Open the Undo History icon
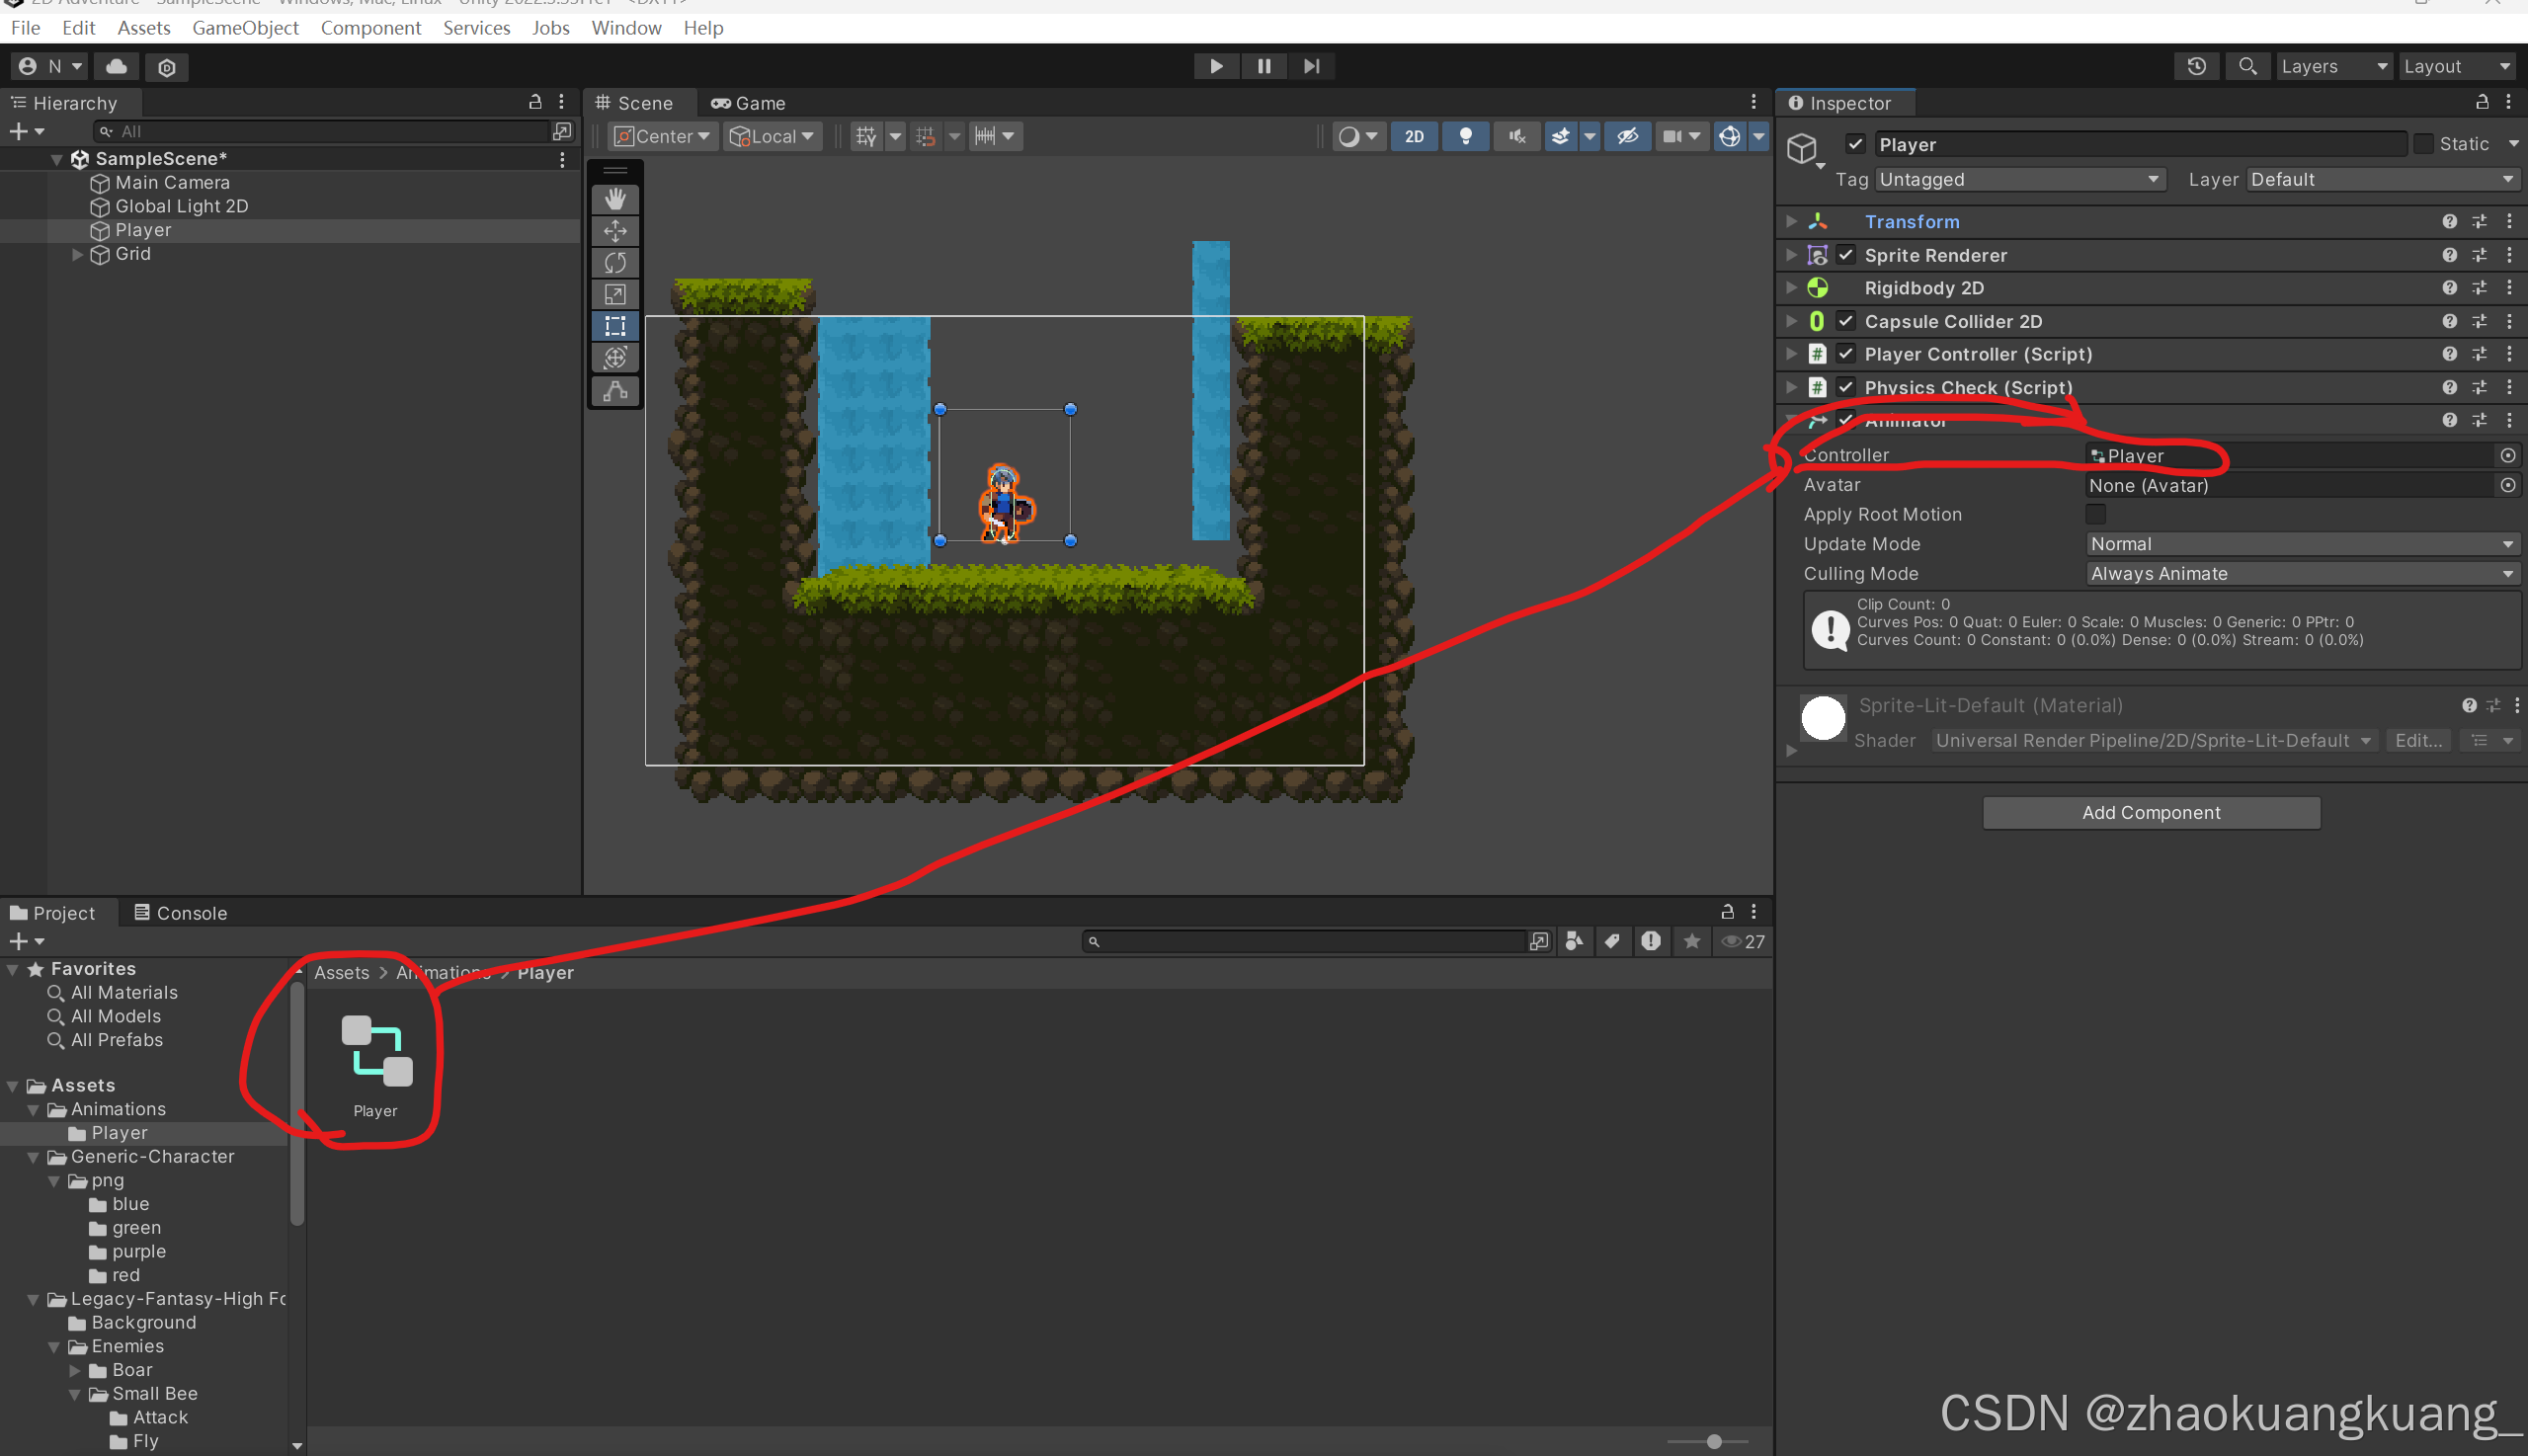The image size is (2528, 1456). 2196,66
